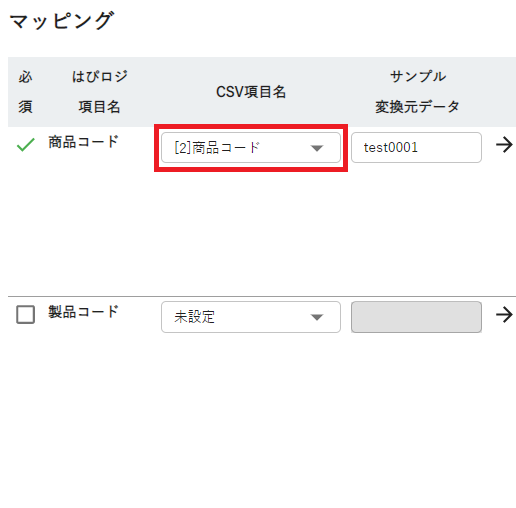Click the green checkmark beside 商品コード
The width and height of the screenshot is (516, 508).
[x=26, y=145]
